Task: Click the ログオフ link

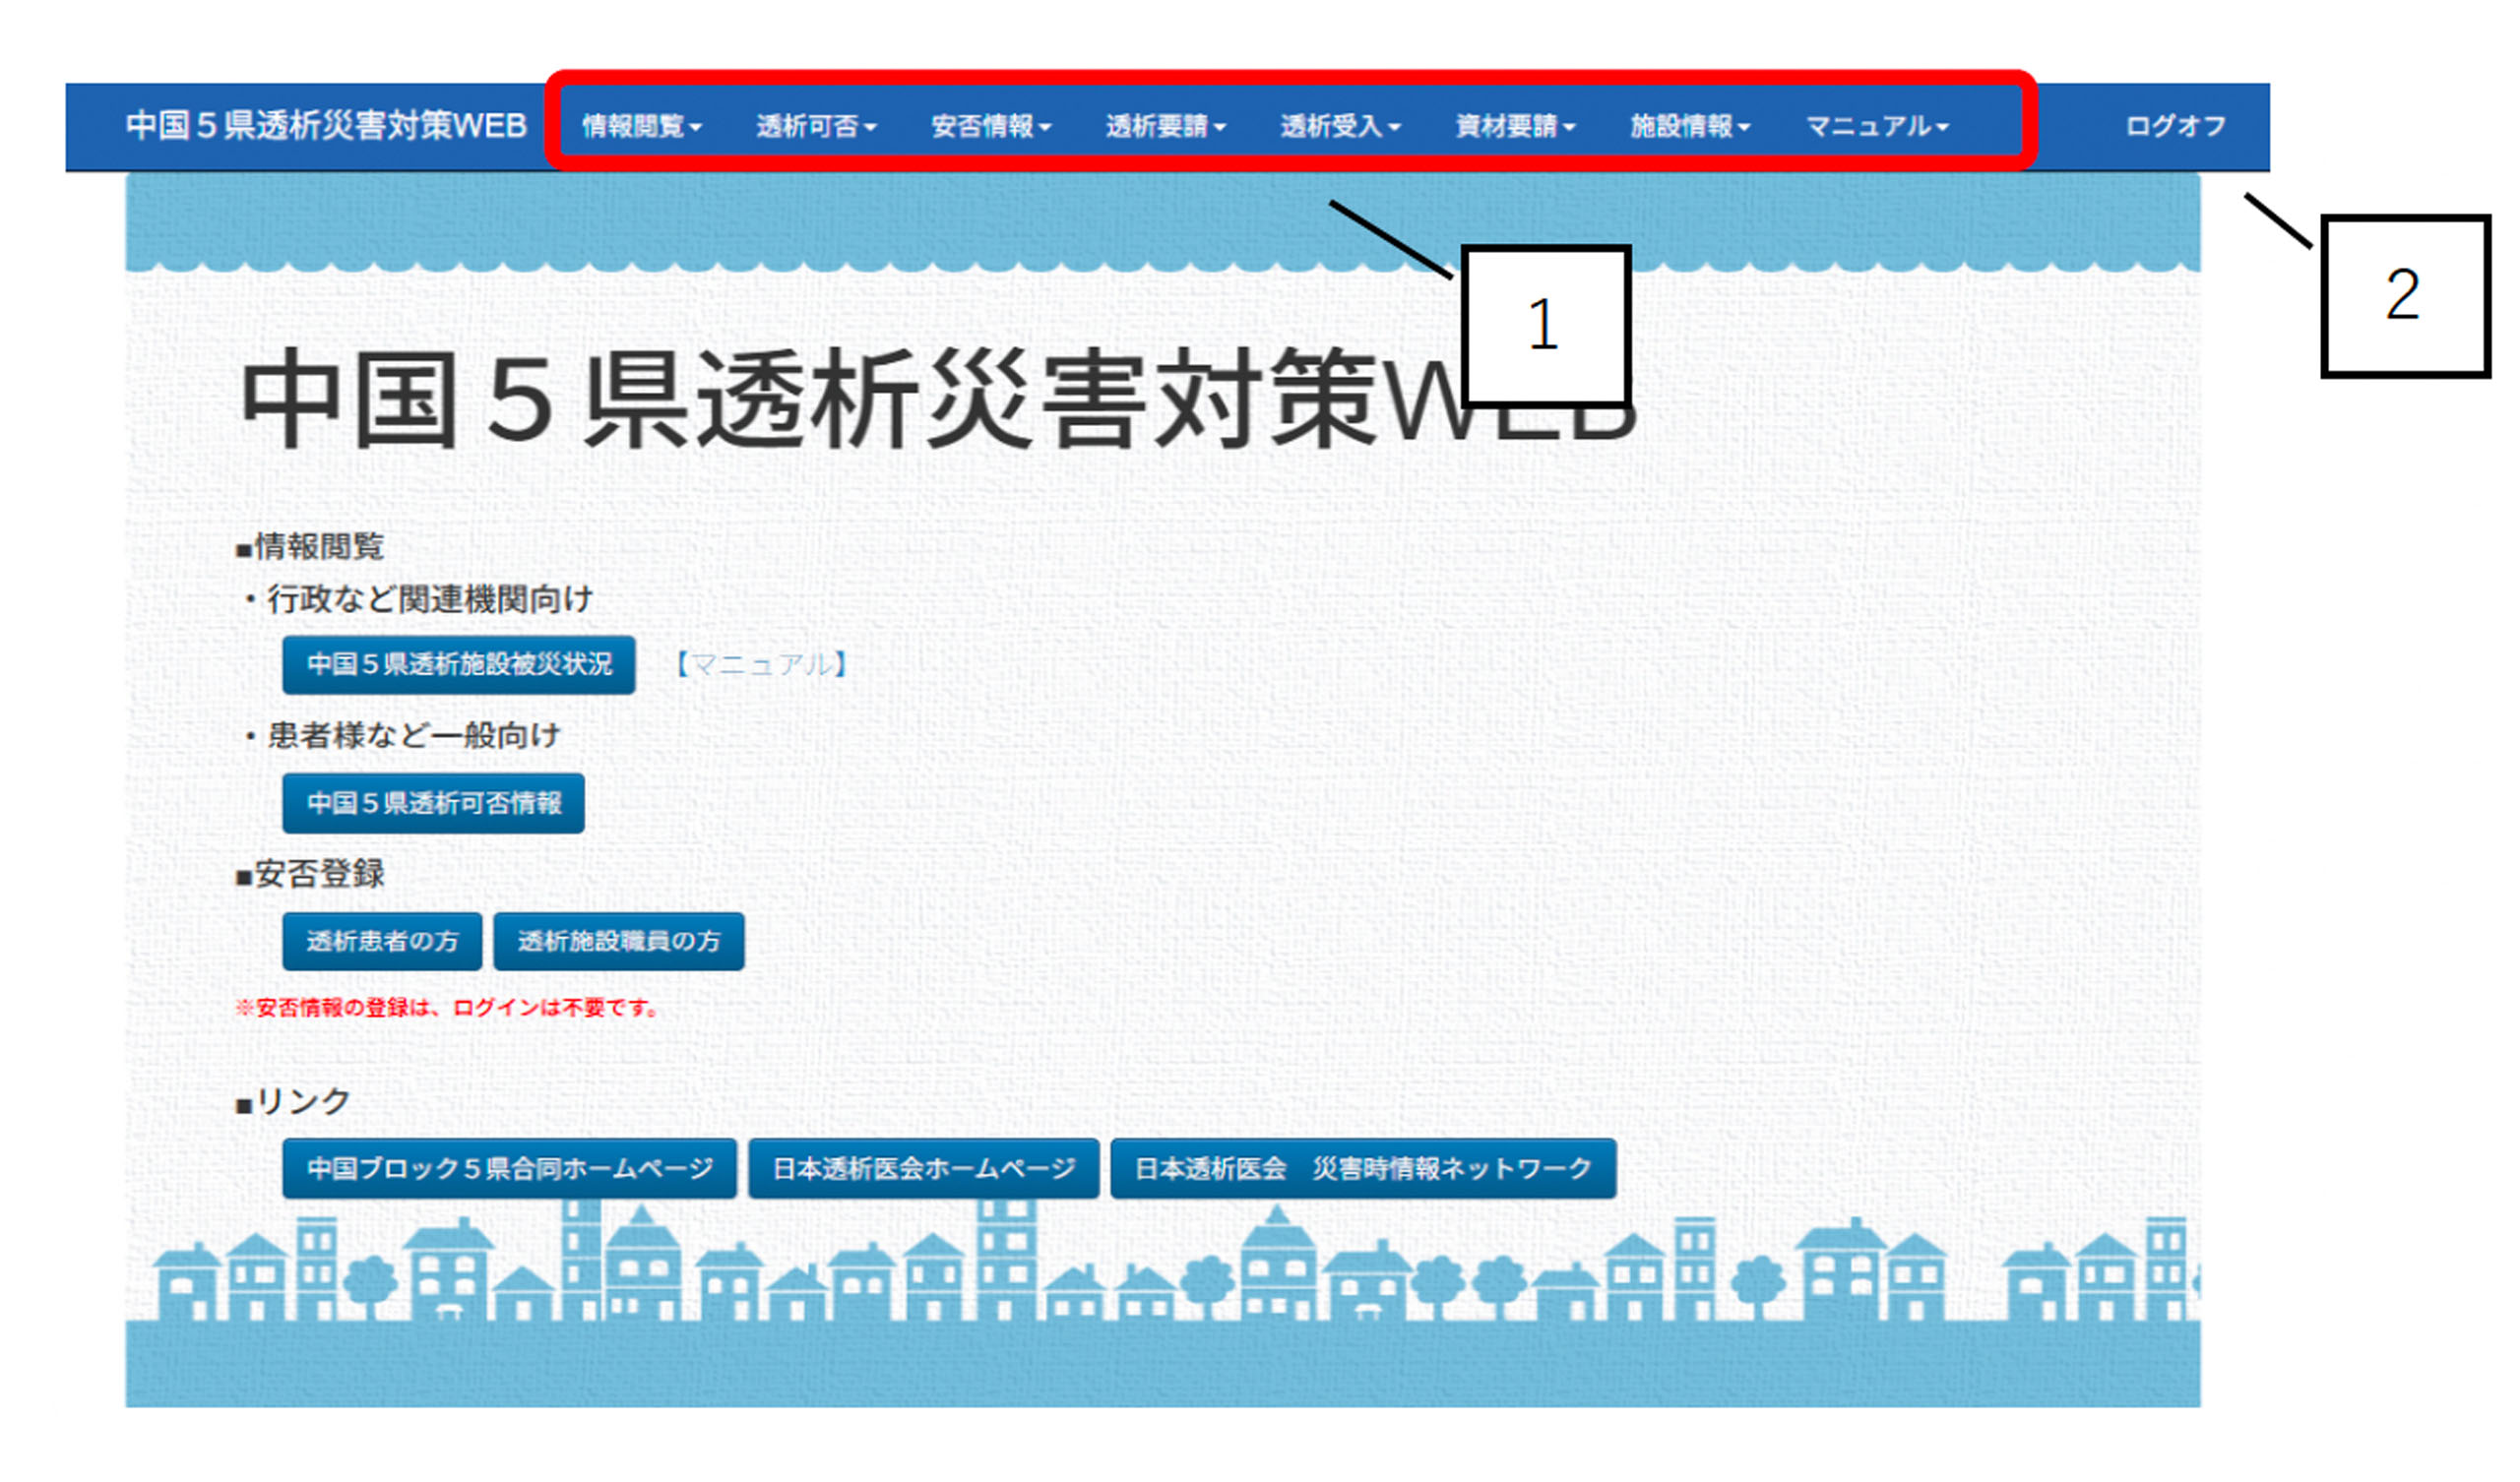Action: (2175, 126)
